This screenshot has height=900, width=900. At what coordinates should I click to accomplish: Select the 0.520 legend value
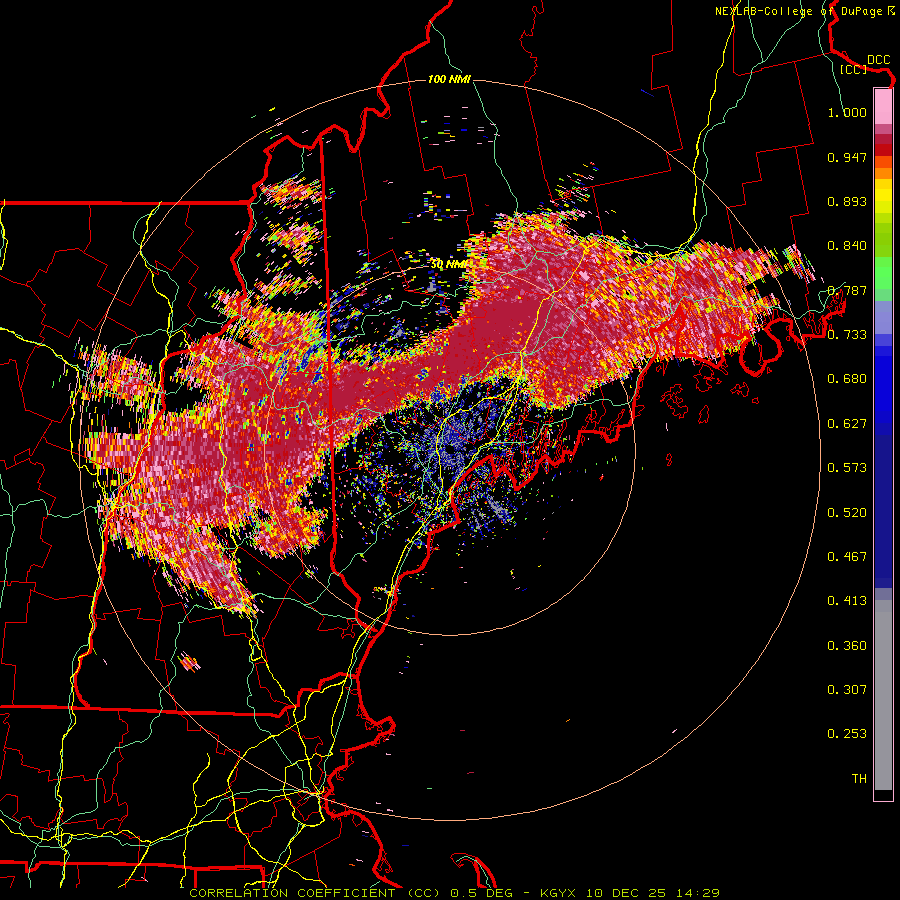coord(847,513)
